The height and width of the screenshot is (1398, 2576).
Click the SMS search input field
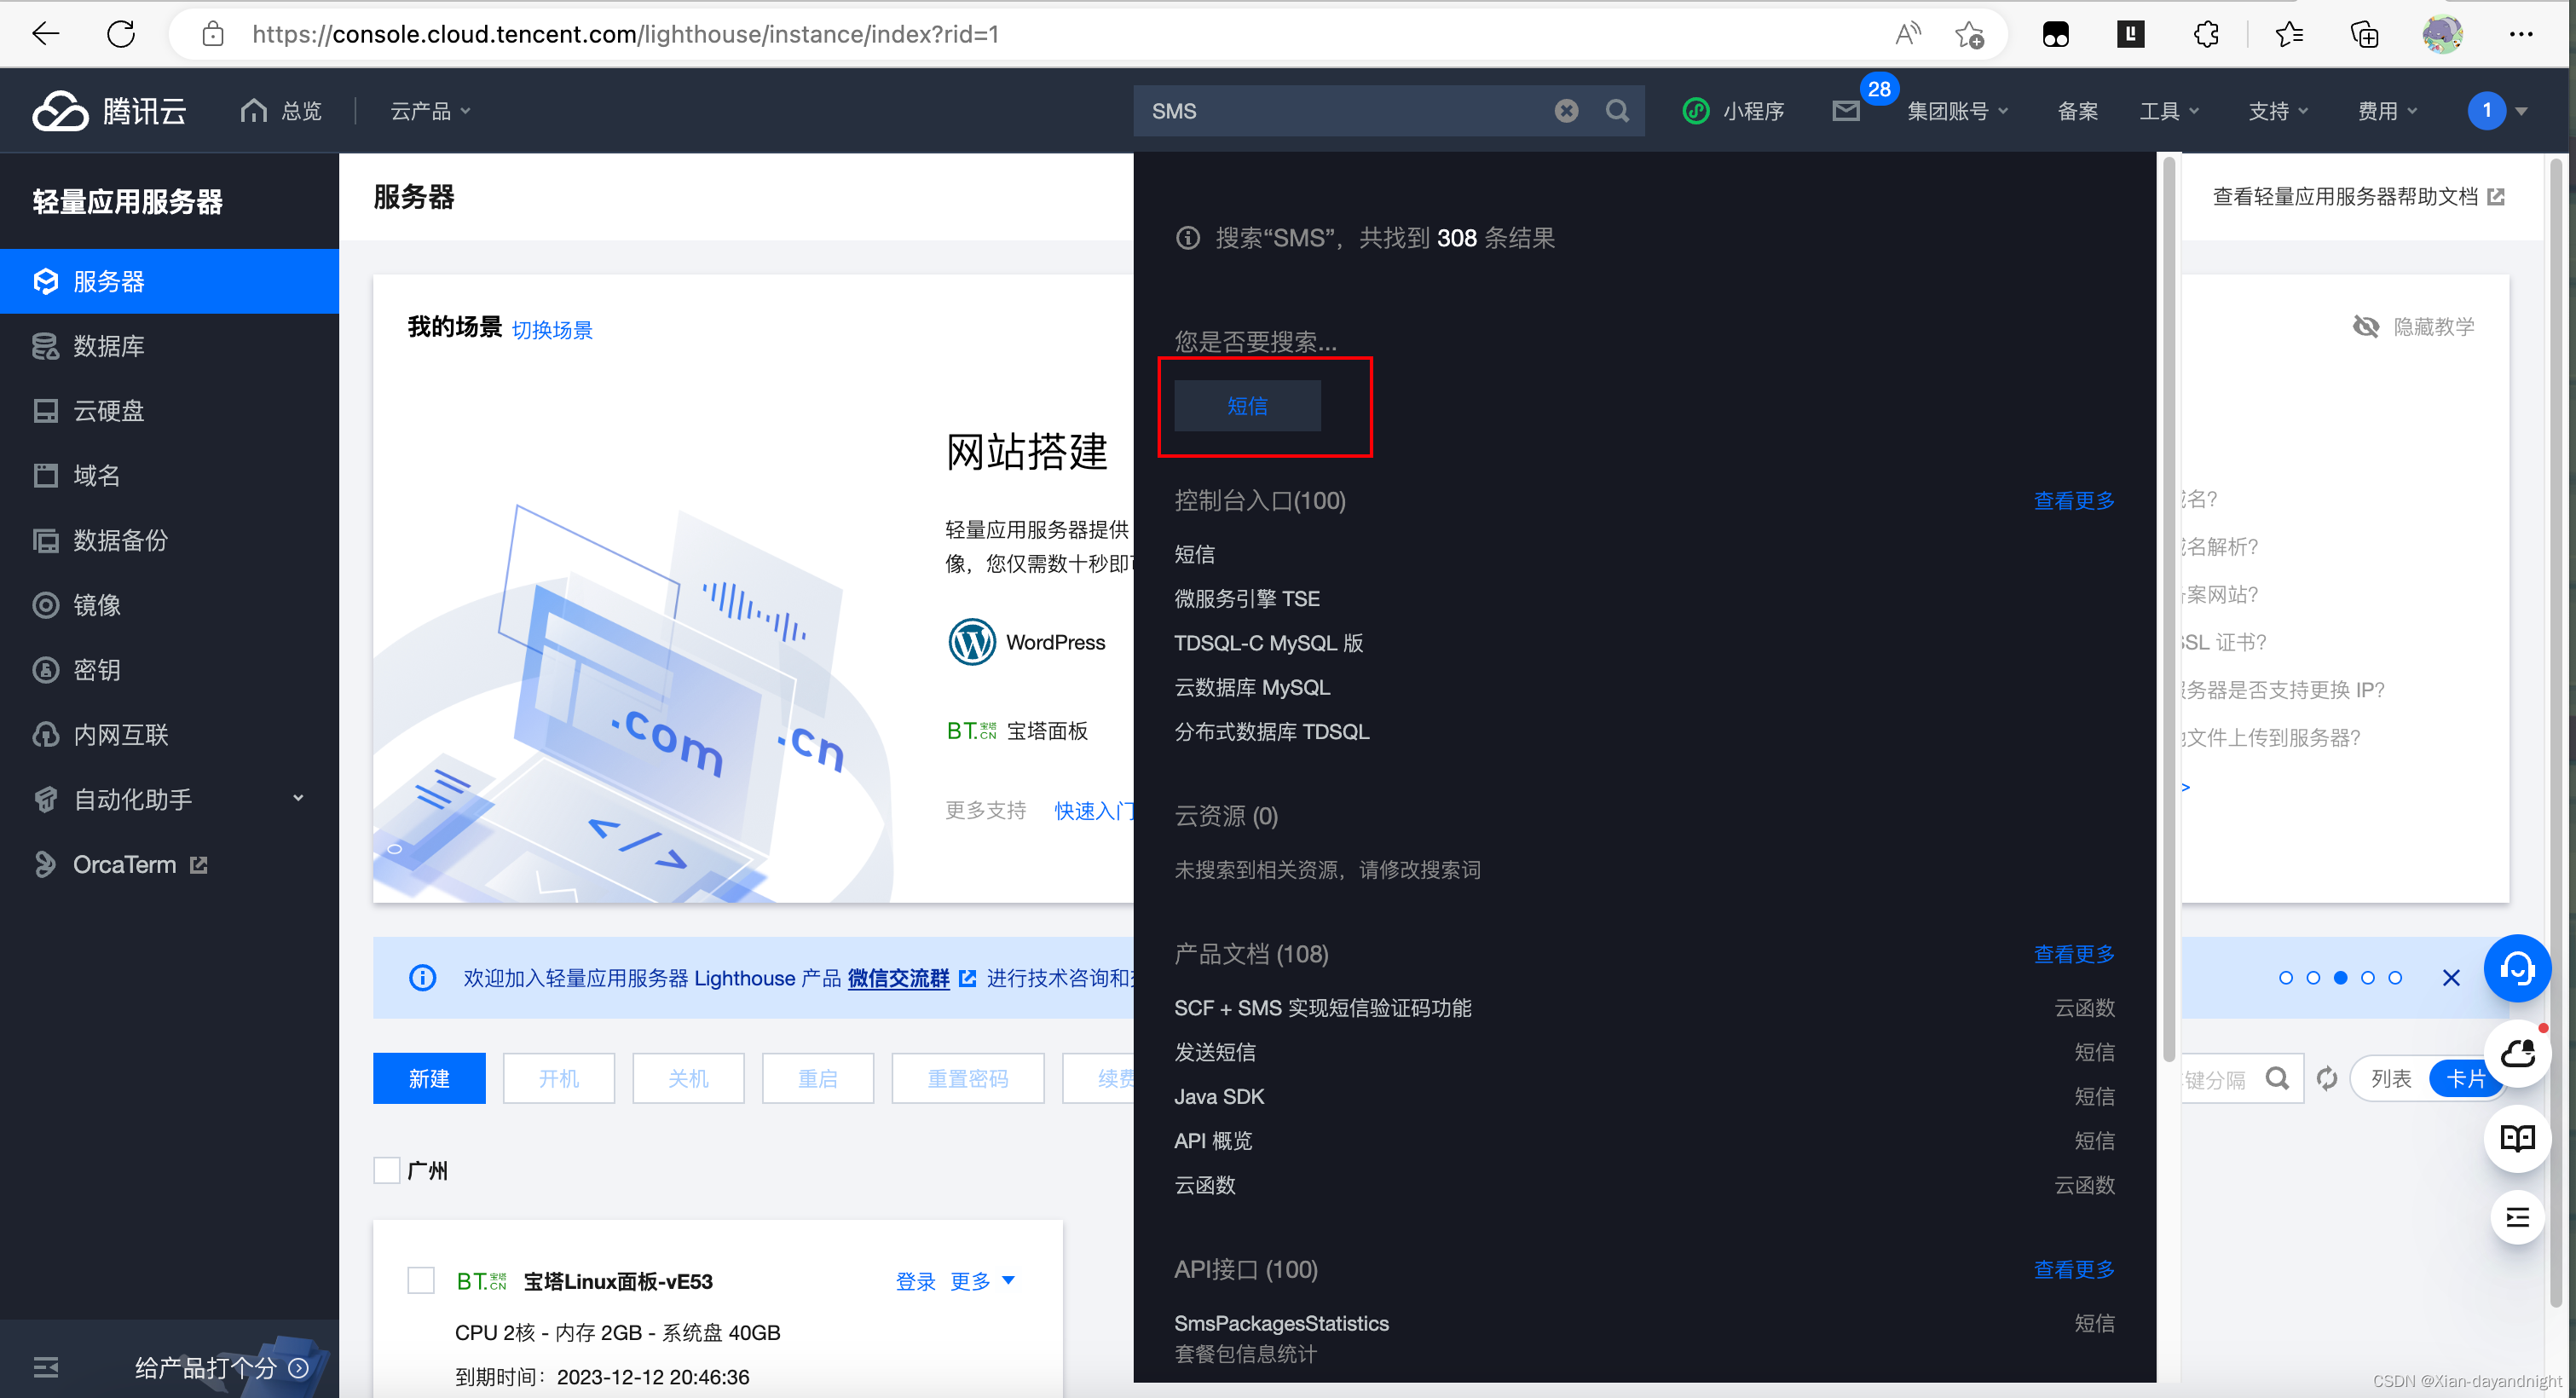point(1351,110)
